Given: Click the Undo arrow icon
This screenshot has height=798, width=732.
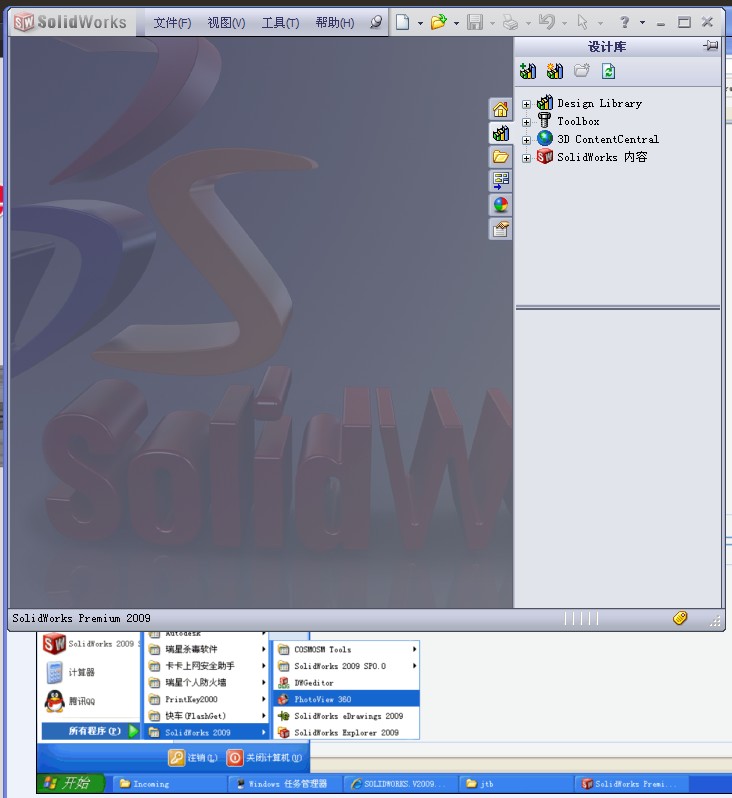Looking at the screenshot, I should (x=546, y=22).
